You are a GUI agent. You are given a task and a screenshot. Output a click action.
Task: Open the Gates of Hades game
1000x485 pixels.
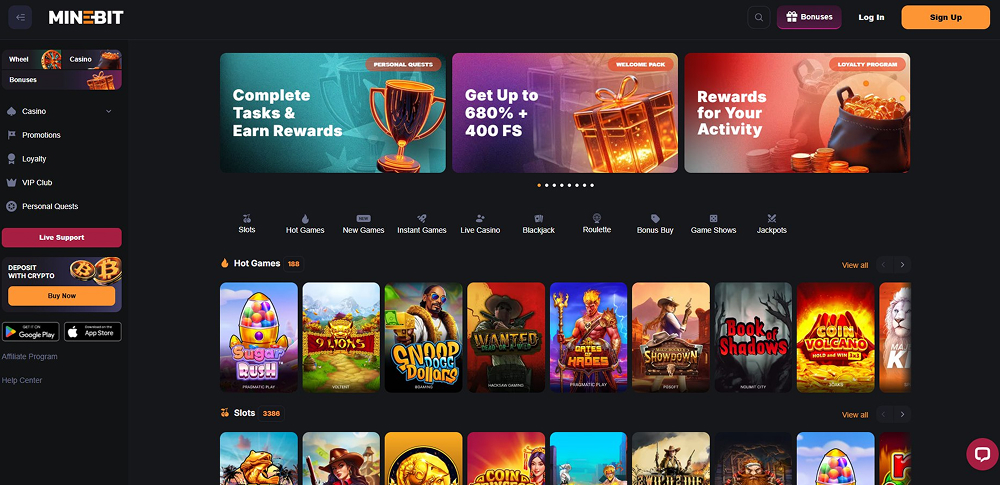tap(588, 337)
